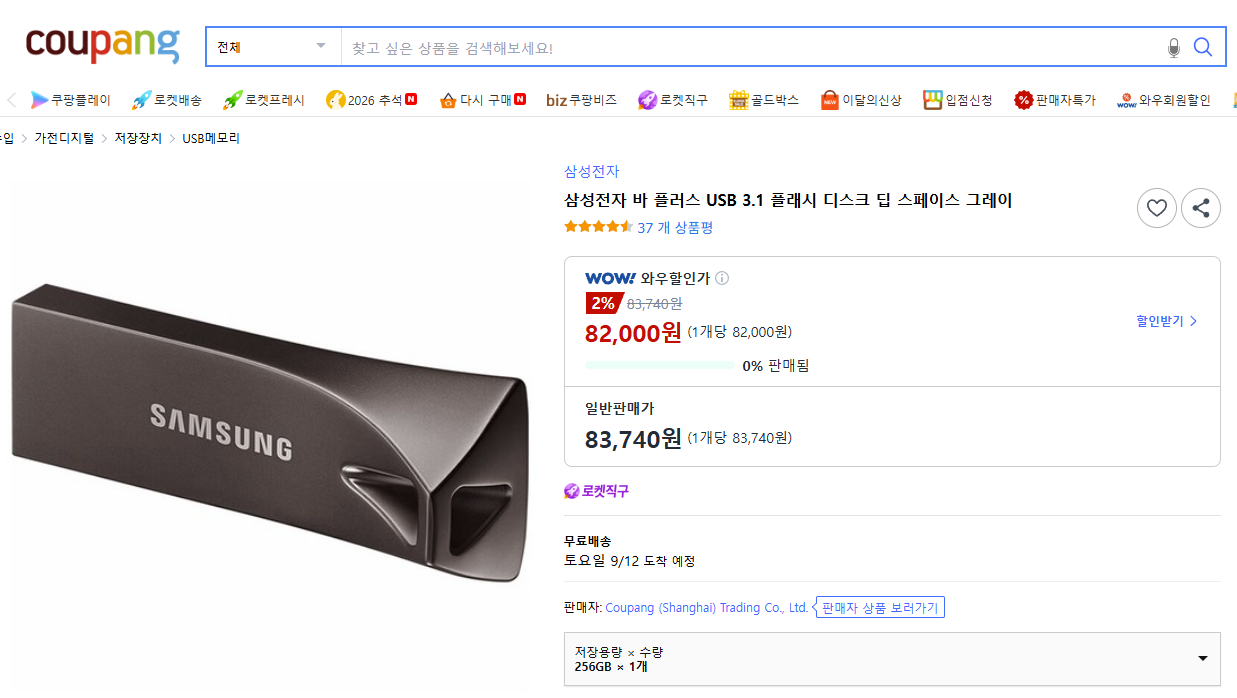Open 입점신청 shortcut
The width and height of the screenshot is (1237, 698).
click(x=958, y=100)
